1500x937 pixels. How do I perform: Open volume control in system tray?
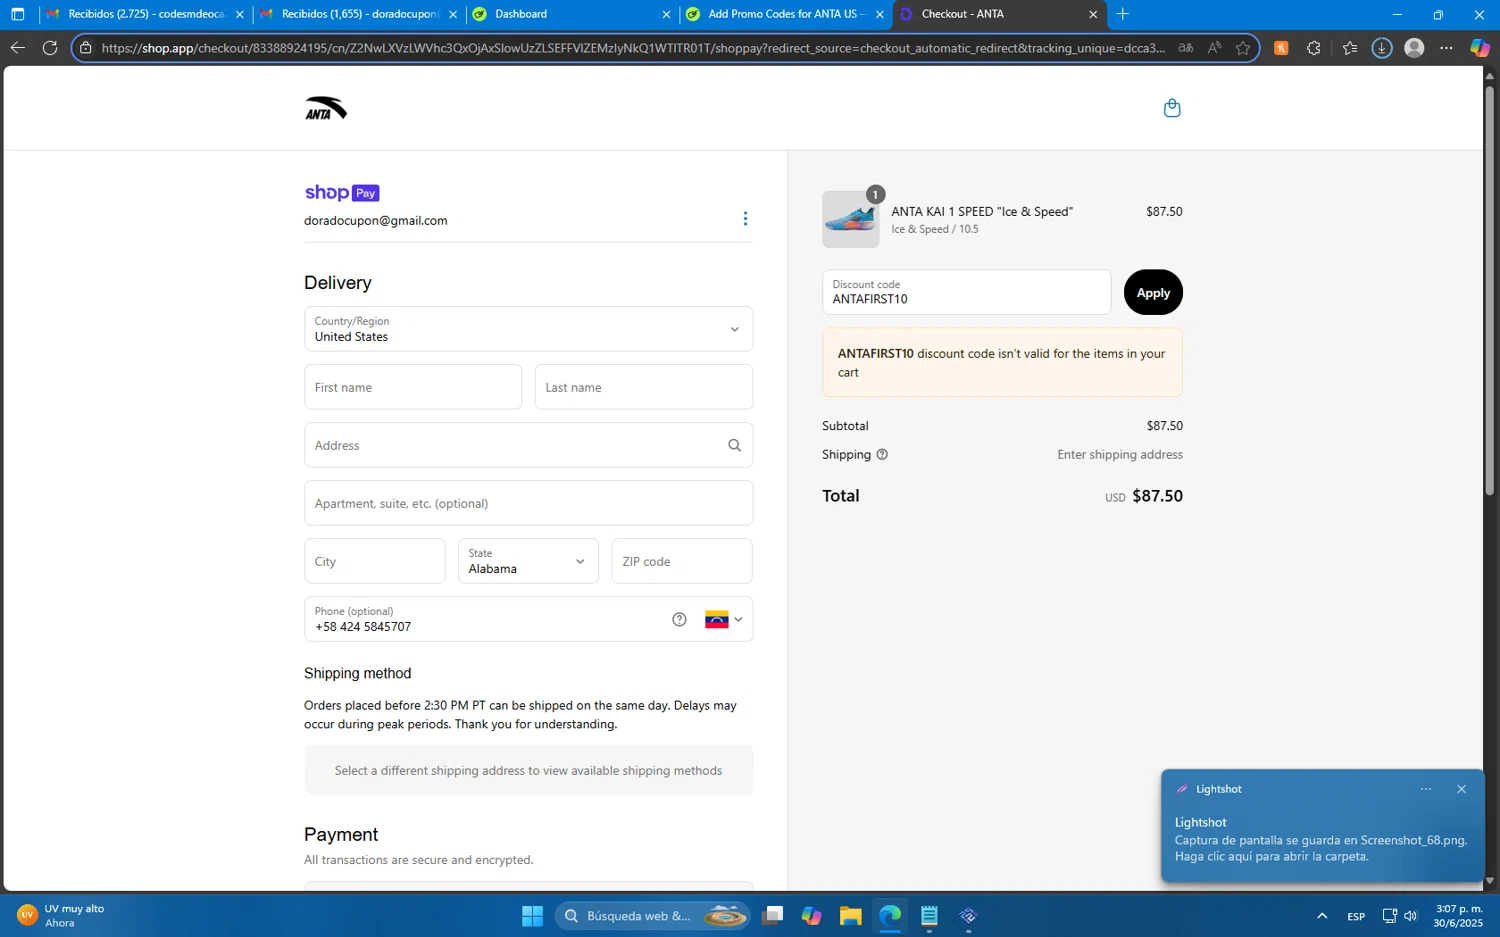pos(1411,916)
